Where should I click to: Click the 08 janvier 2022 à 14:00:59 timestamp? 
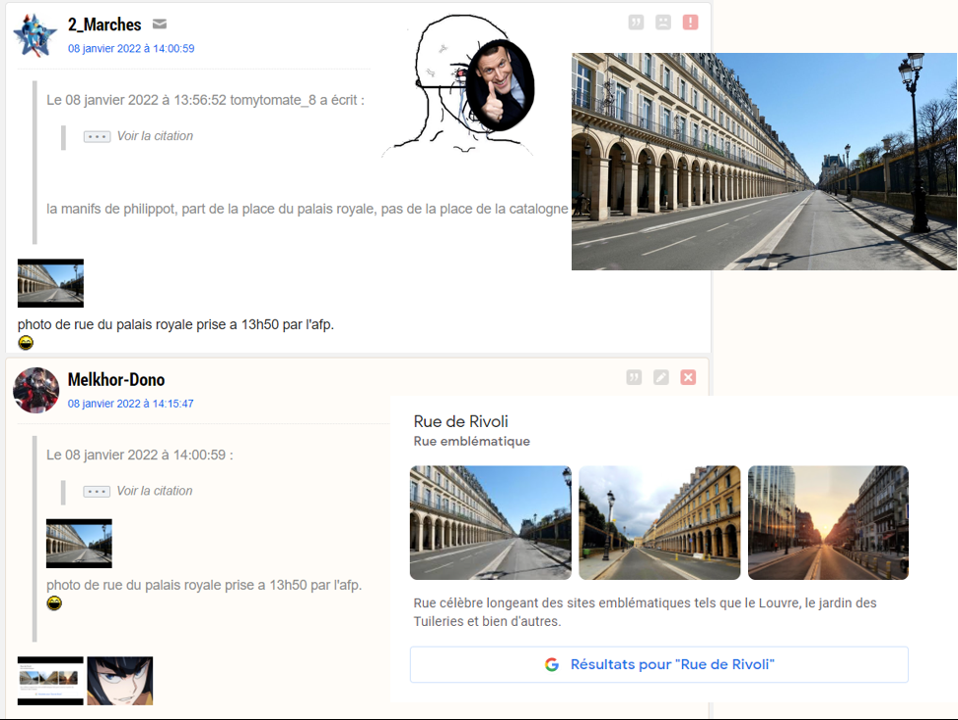tap(131, 48)
